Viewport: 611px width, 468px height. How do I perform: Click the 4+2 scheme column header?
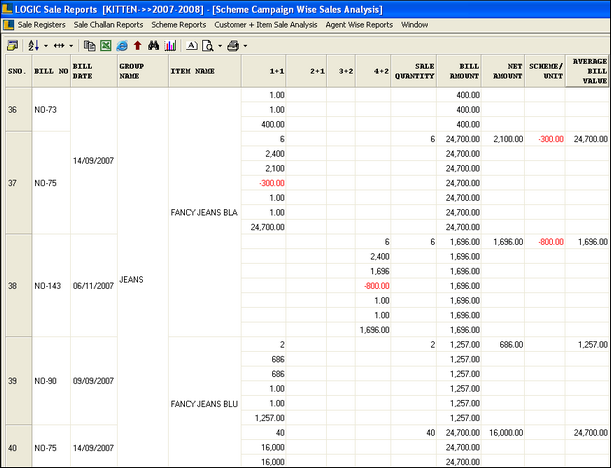[x=373, y=71]
